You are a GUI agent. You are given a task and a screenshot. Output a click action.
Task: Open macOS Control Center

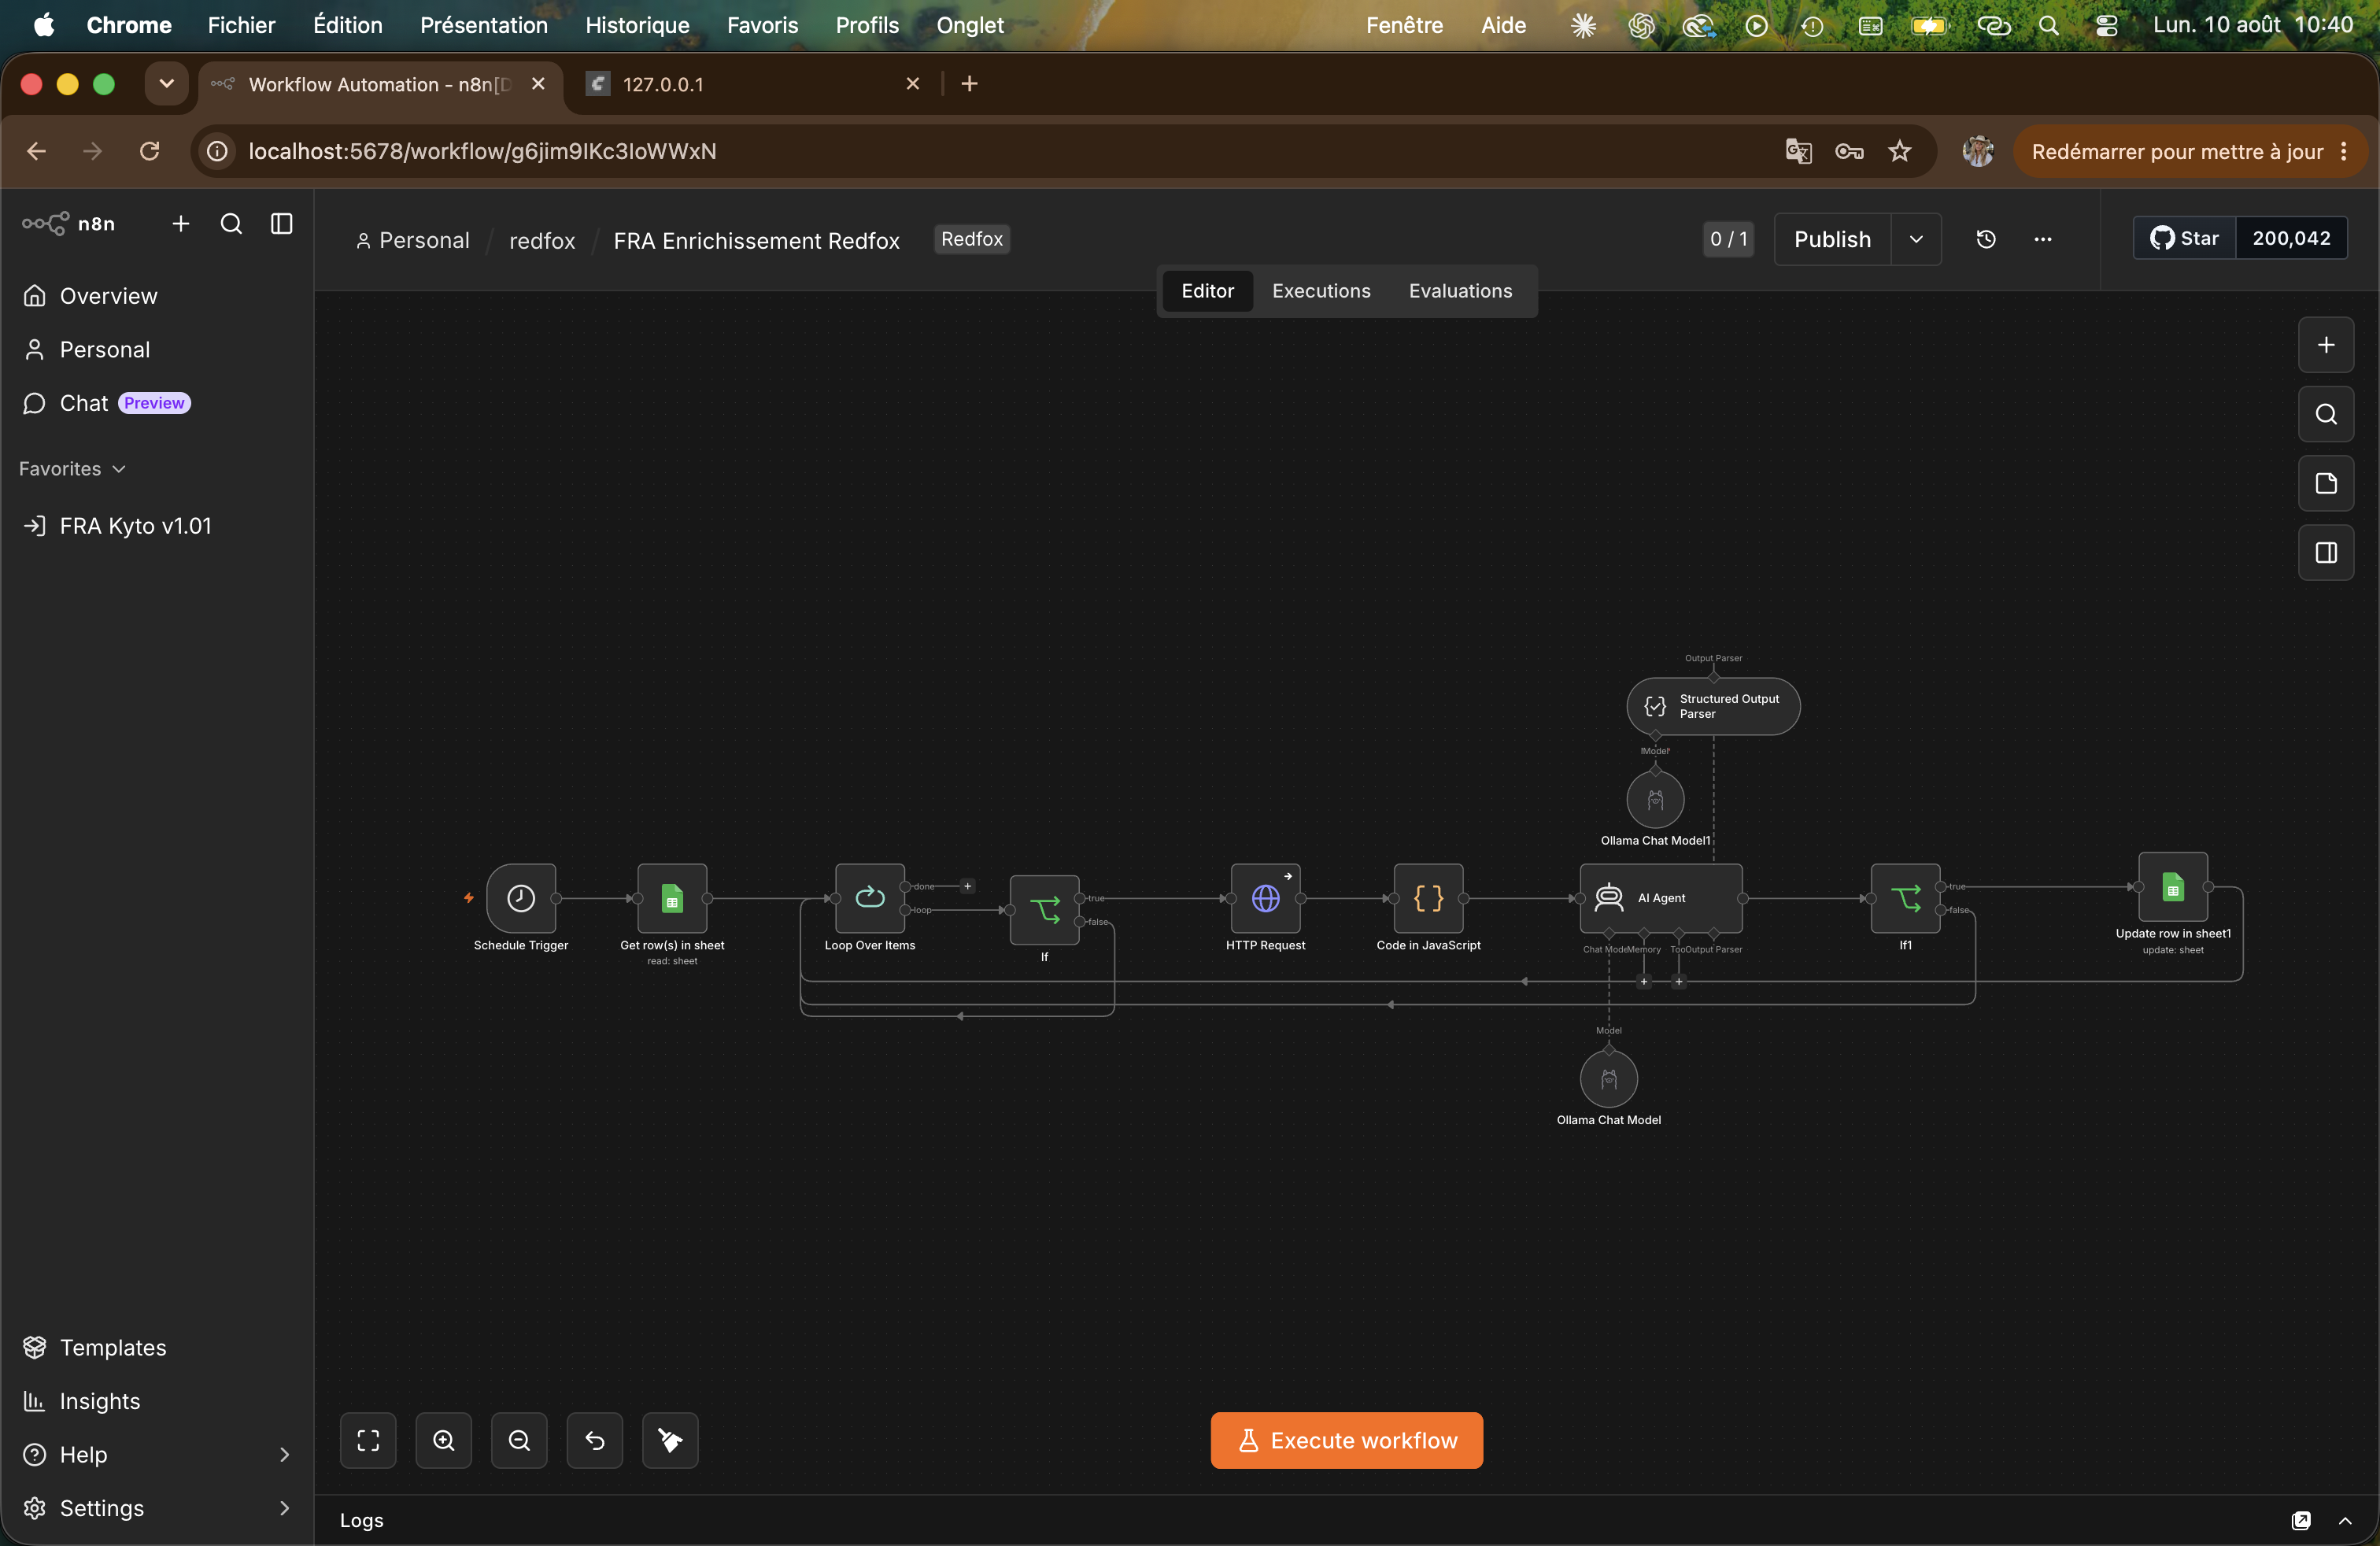tap(2106, 25)
